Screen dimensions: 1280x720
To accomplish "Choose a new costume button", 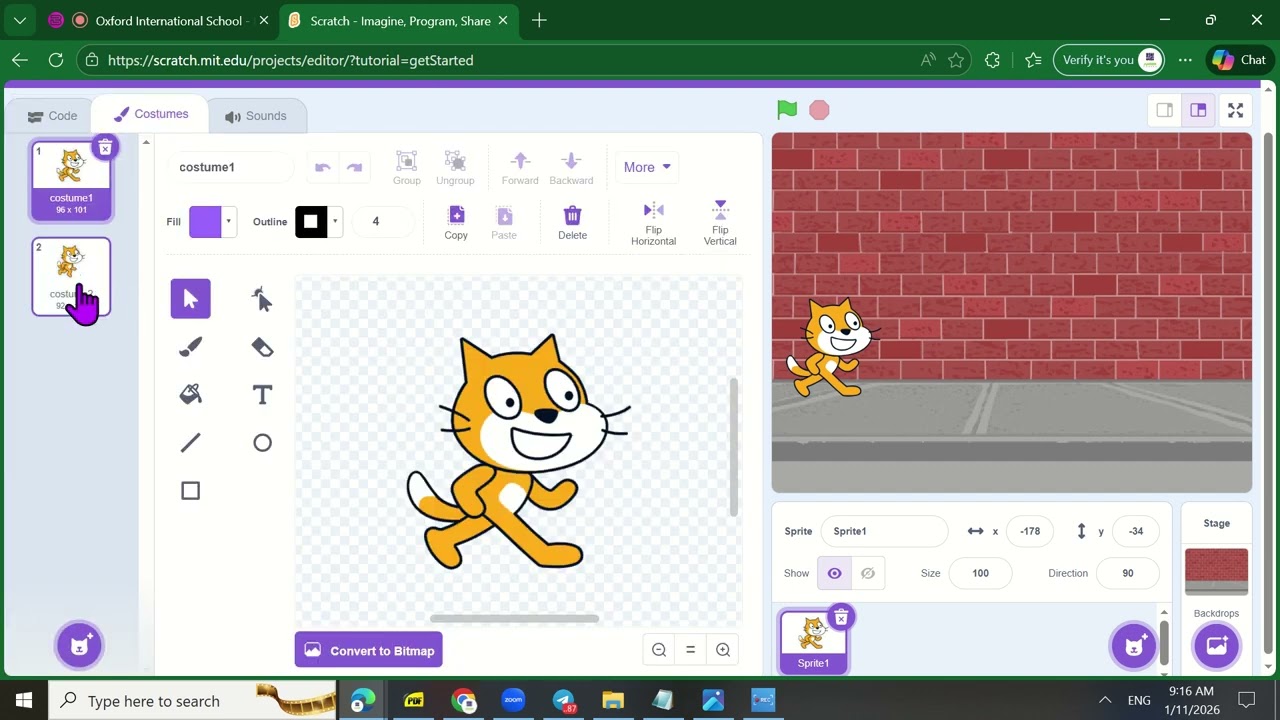I will point(79,645).
